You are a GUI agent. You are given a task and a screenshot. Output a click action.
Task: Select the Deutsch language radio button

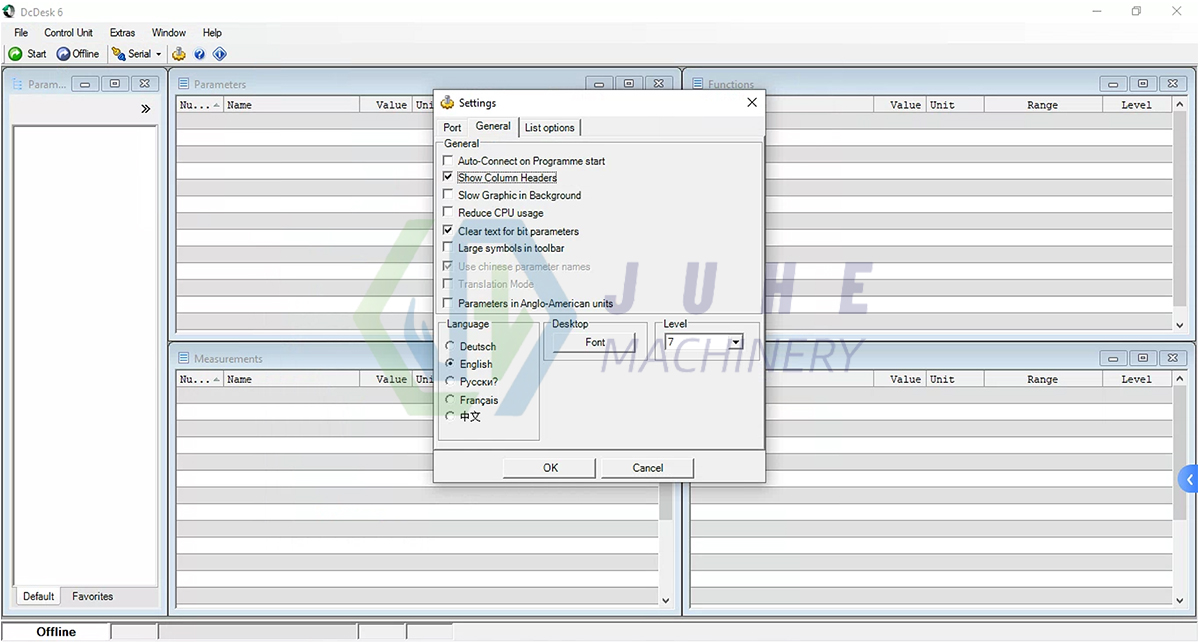click(450, 346)
